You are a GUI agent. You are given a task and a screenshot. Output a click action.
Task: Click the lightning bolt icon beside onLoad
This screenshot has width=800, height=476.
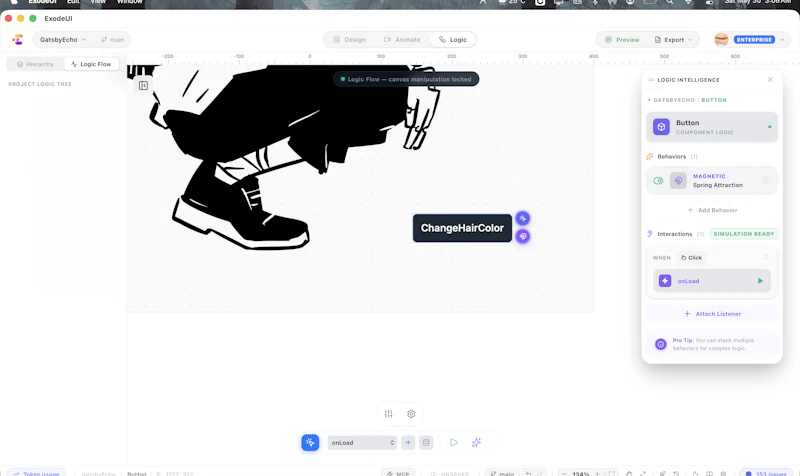[665, 281]
